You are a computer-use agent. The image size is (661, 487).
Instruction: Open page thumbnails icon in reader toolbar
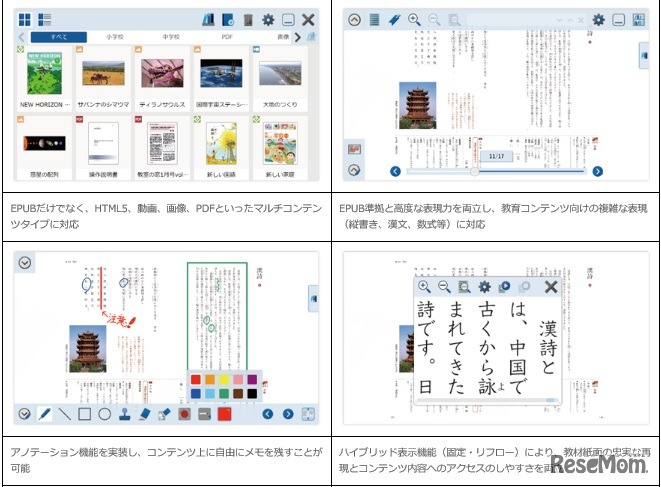639,19
